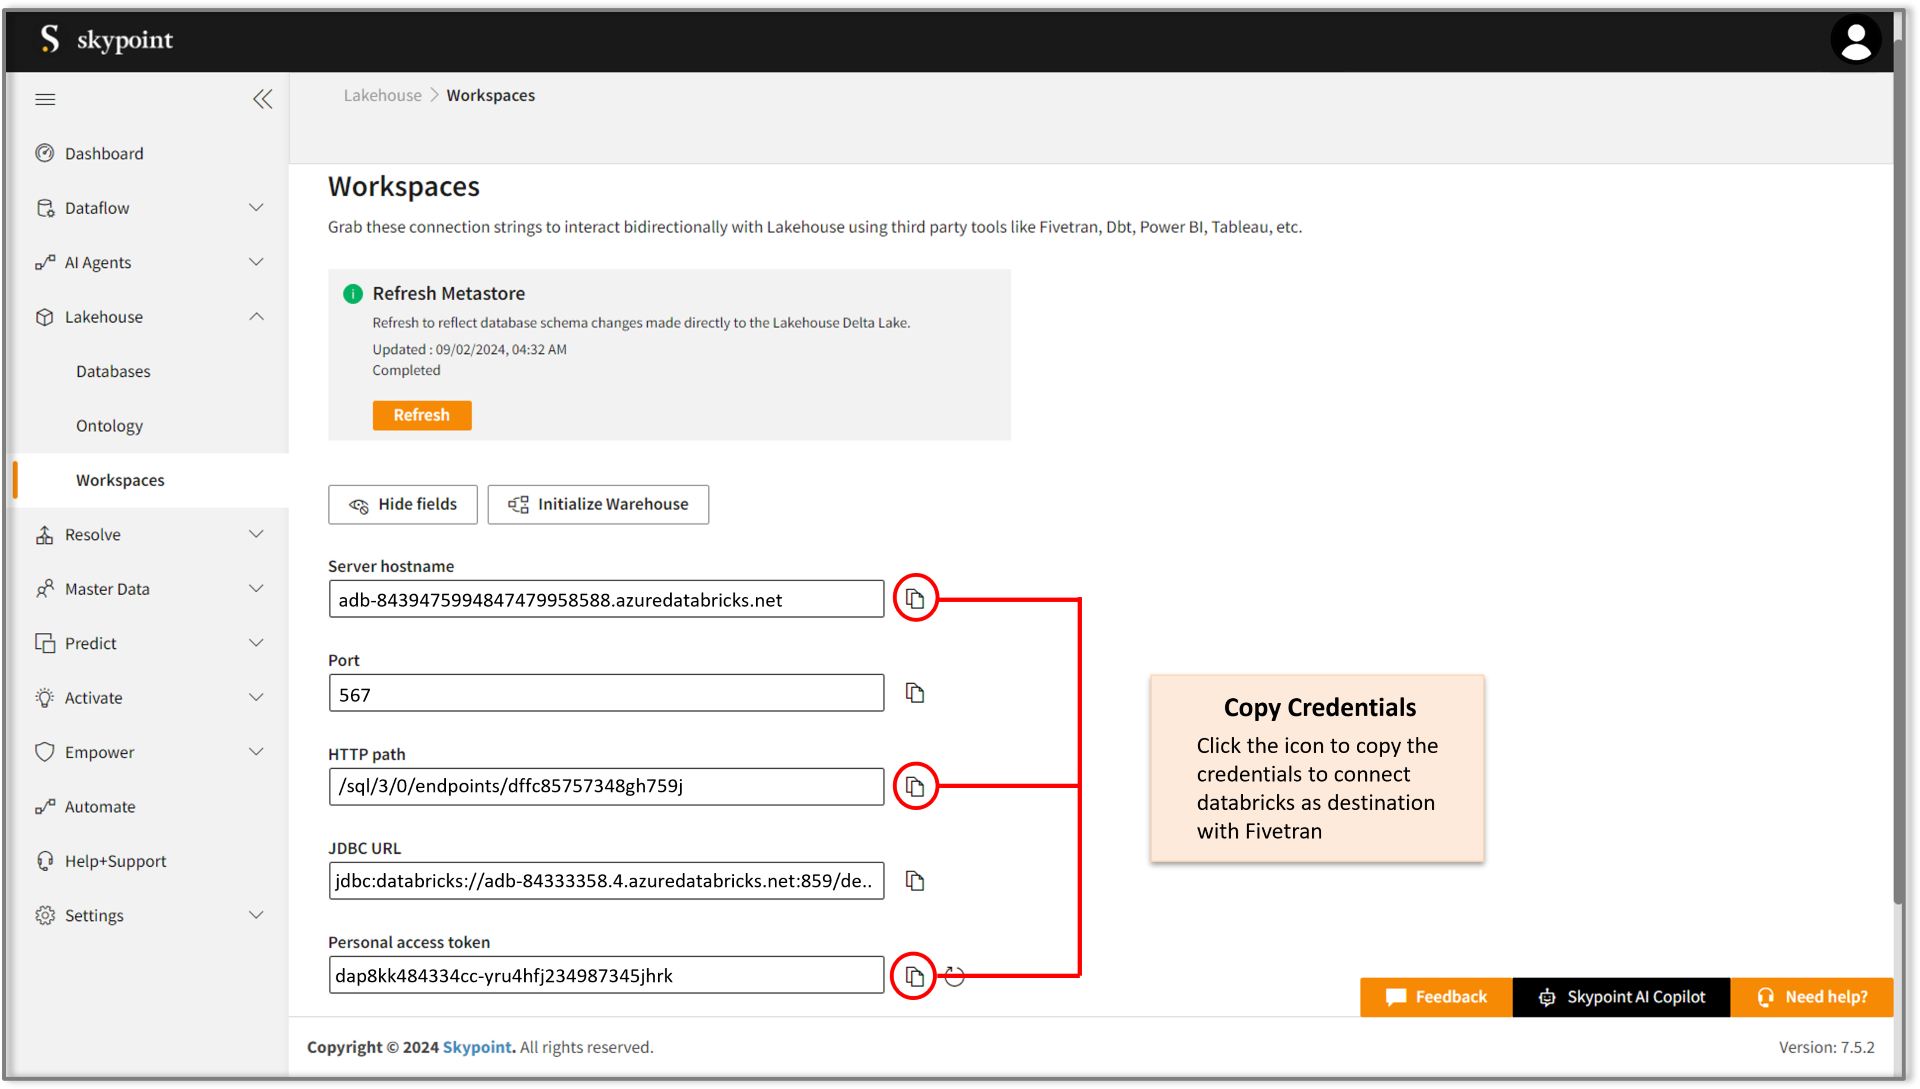Click the copy icon for HTTP path
Image resolution: width=1920 pixels, height=1089 pixels.
pyautogui.click(x=914, y=787)
